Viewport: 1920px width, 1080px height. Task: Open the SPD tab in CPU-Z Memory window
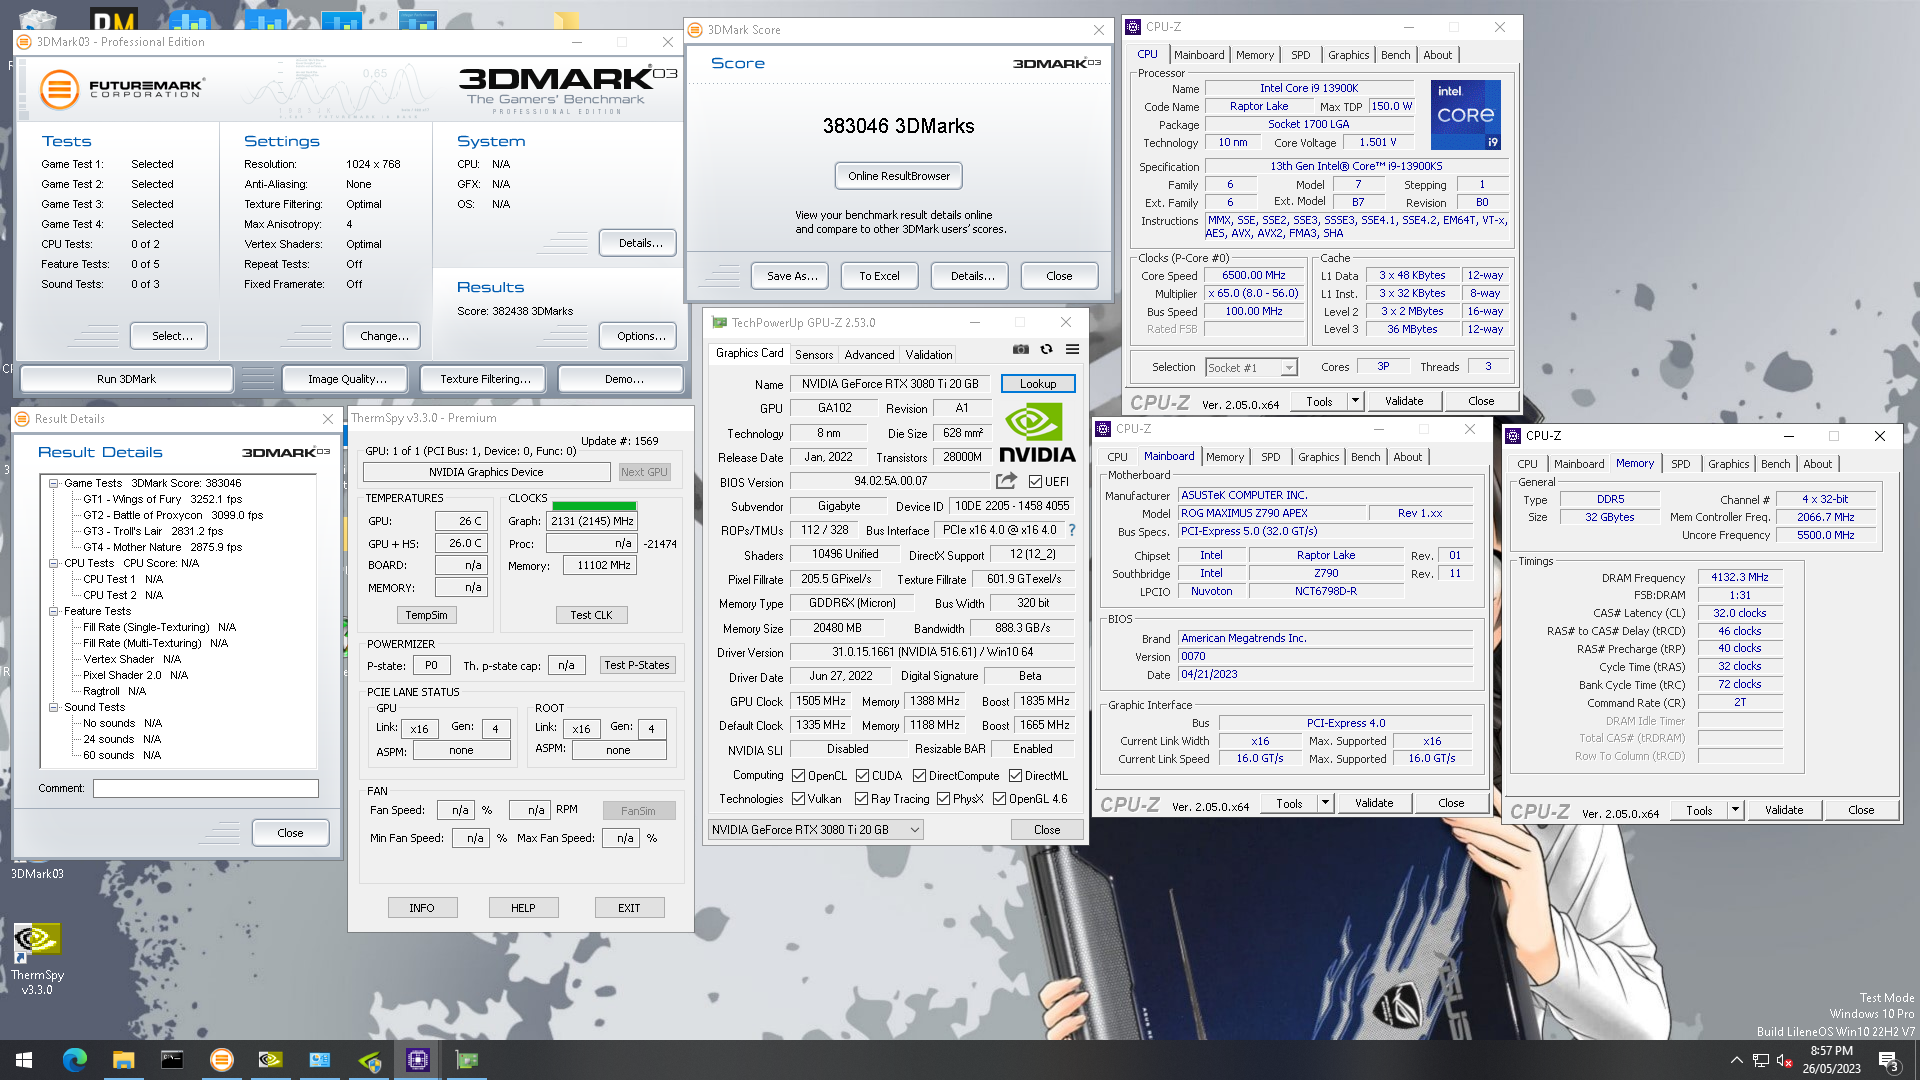(1680, 464)
